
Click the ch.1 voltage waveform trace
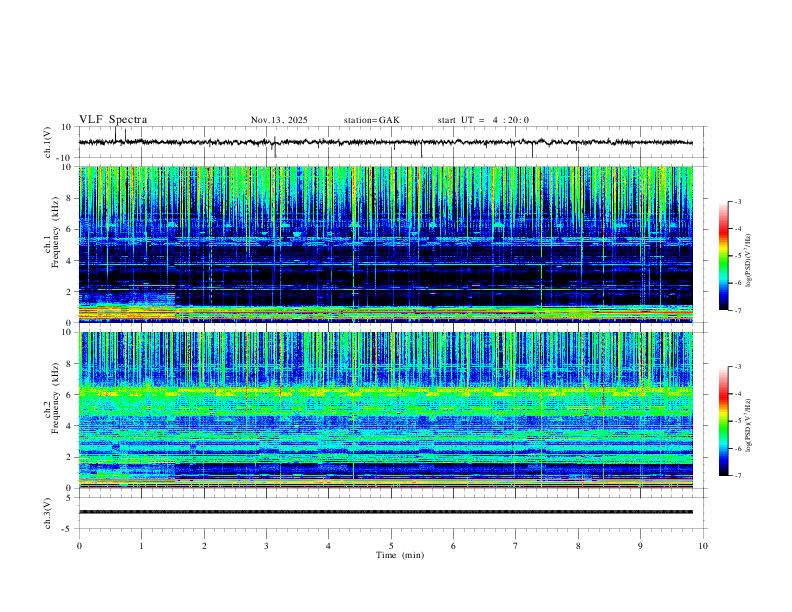[386, 142]
